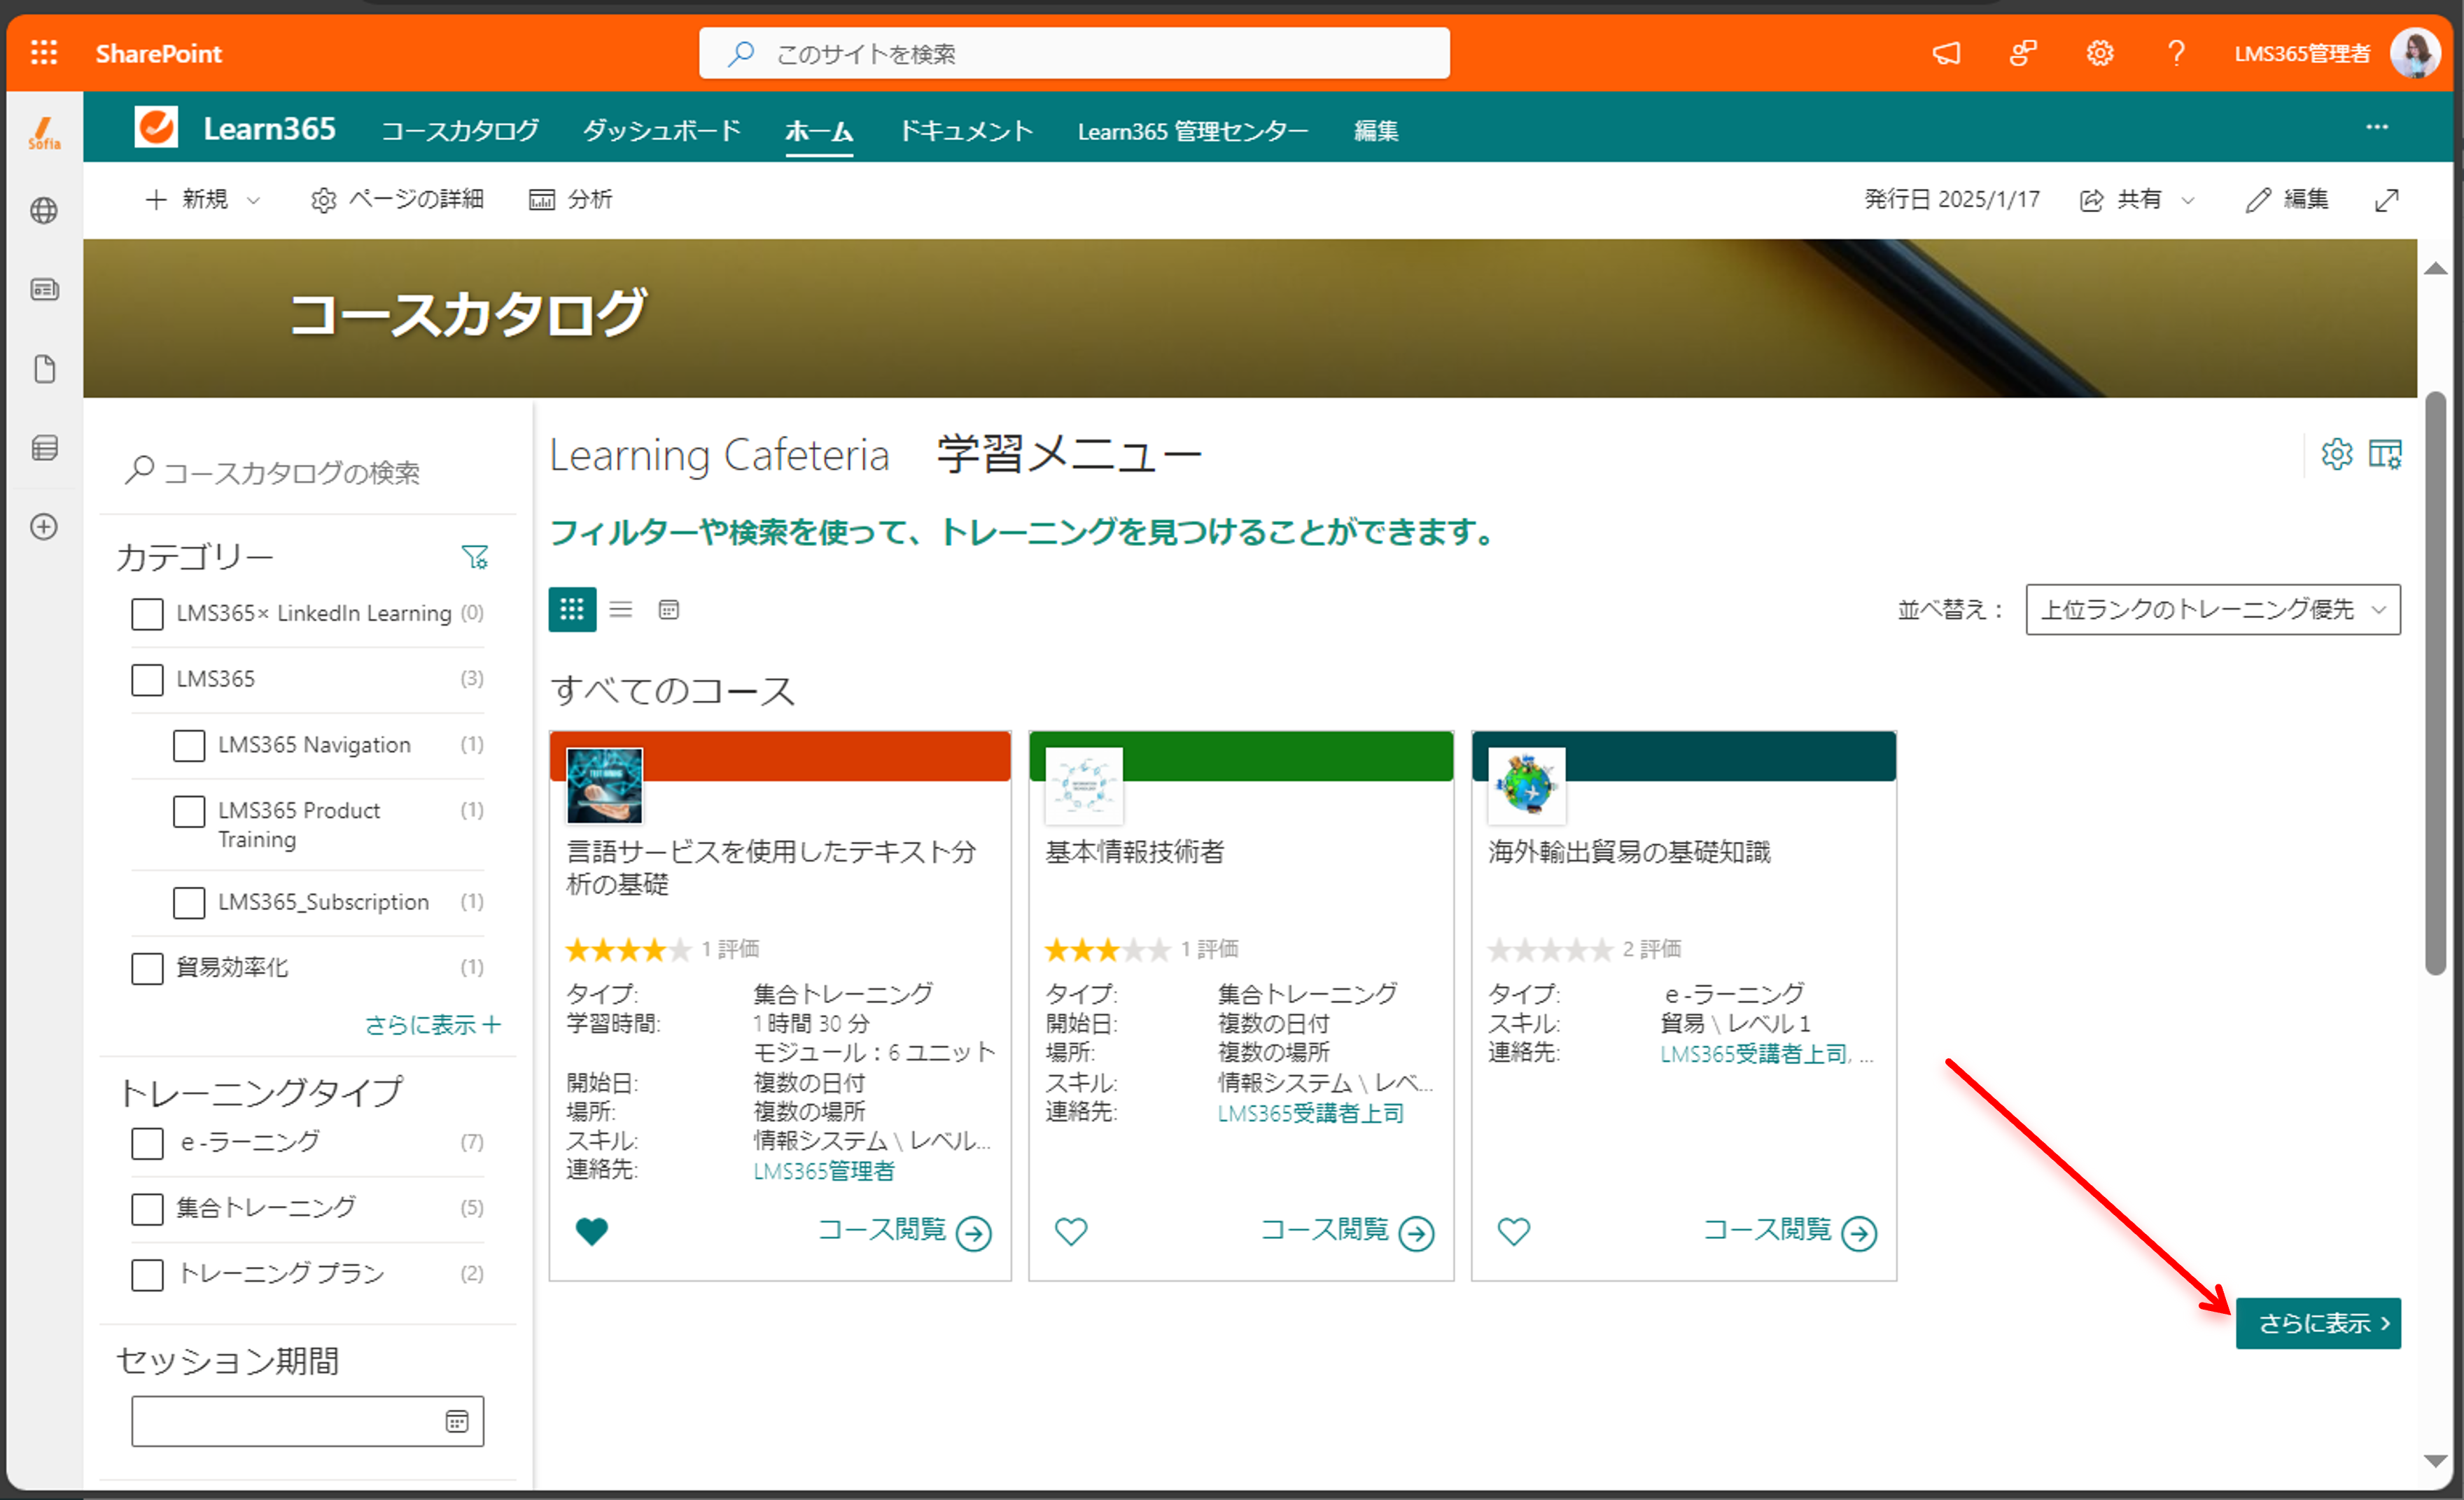Open the globe sites icon in left rail

(44, 211)
